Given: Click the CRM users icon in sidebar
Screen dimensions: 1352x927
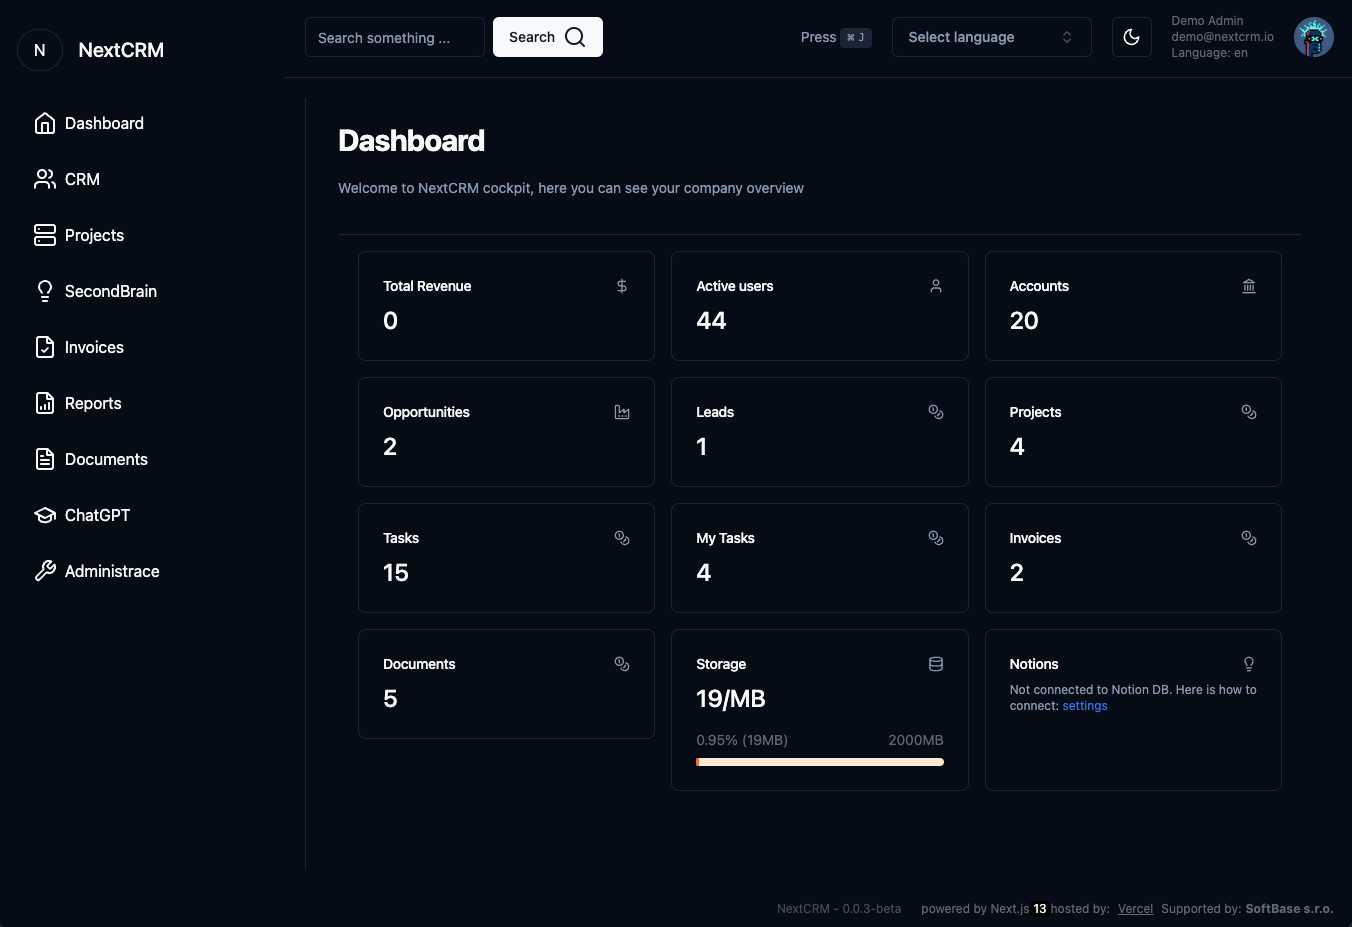Looking at the screenshot, I should (x=45, y=179).
